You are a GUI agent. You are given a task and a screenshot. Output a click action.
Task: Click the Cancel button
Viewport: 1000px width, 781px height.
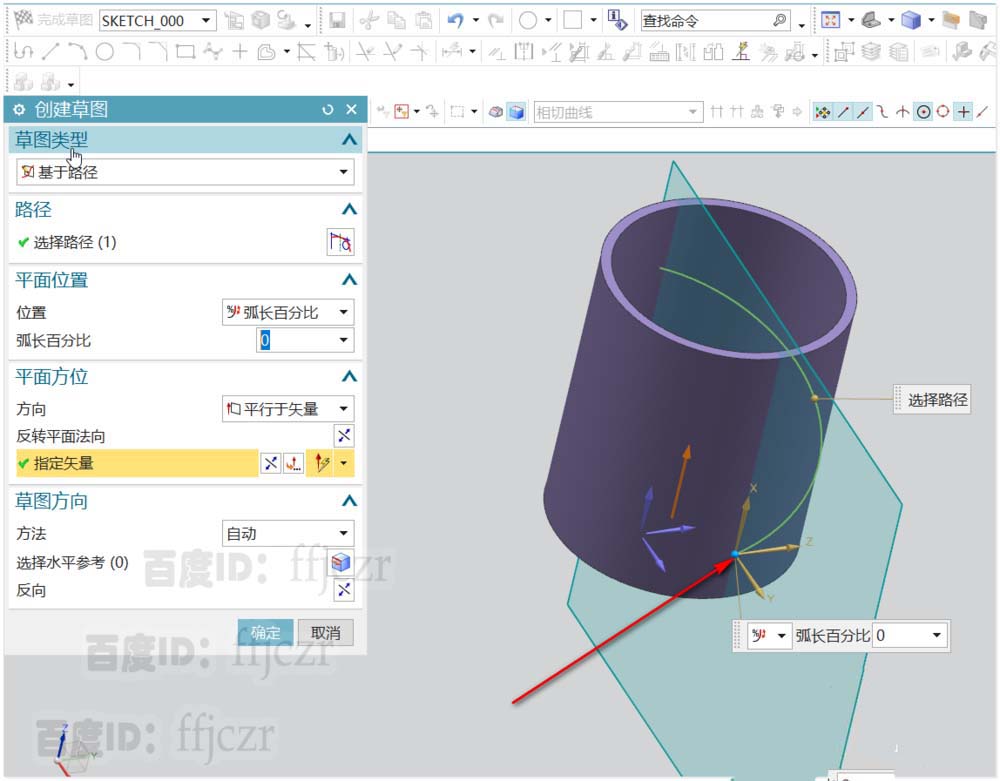(x=325, y=633)
